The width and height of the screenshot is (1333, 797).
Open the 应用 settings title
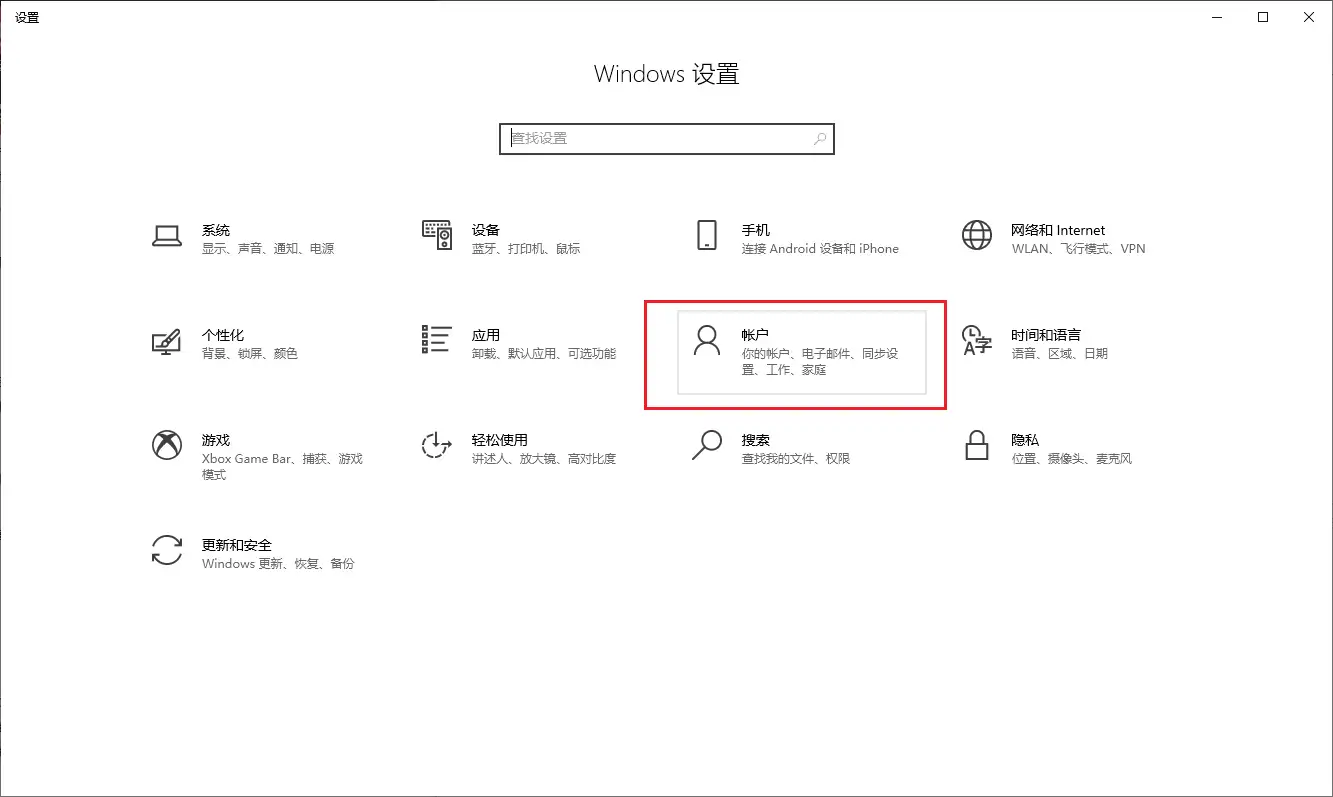(x=486, y=335)
